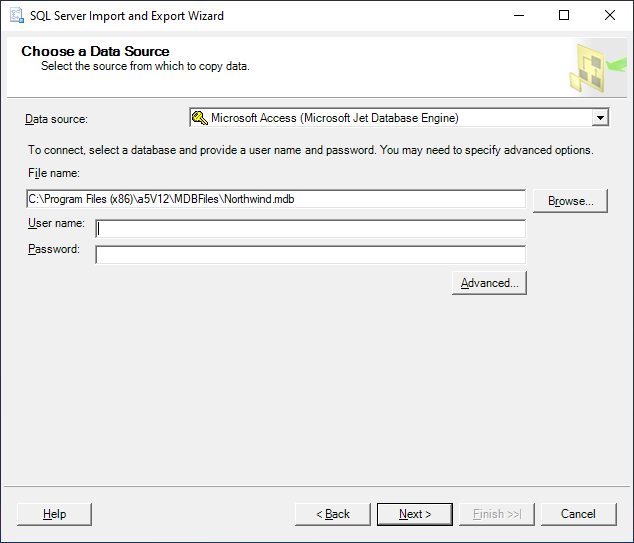Close the Import and Export Wizard
The width and height of the screenshot is (634, 543).
610,15
